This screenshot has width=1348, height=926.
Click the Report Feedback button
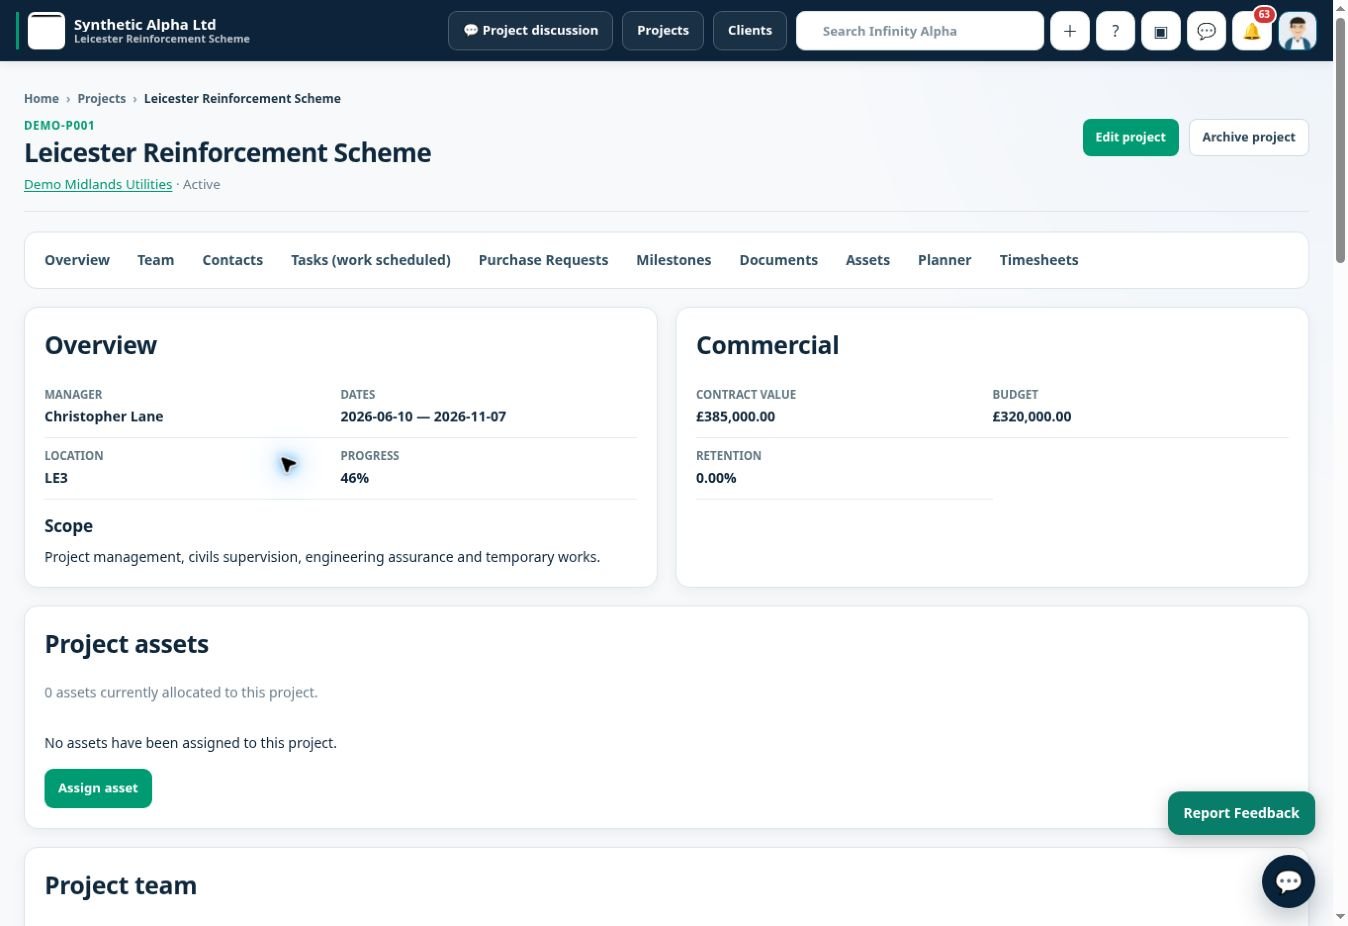pyautogui.click(x=1241, y=813)
